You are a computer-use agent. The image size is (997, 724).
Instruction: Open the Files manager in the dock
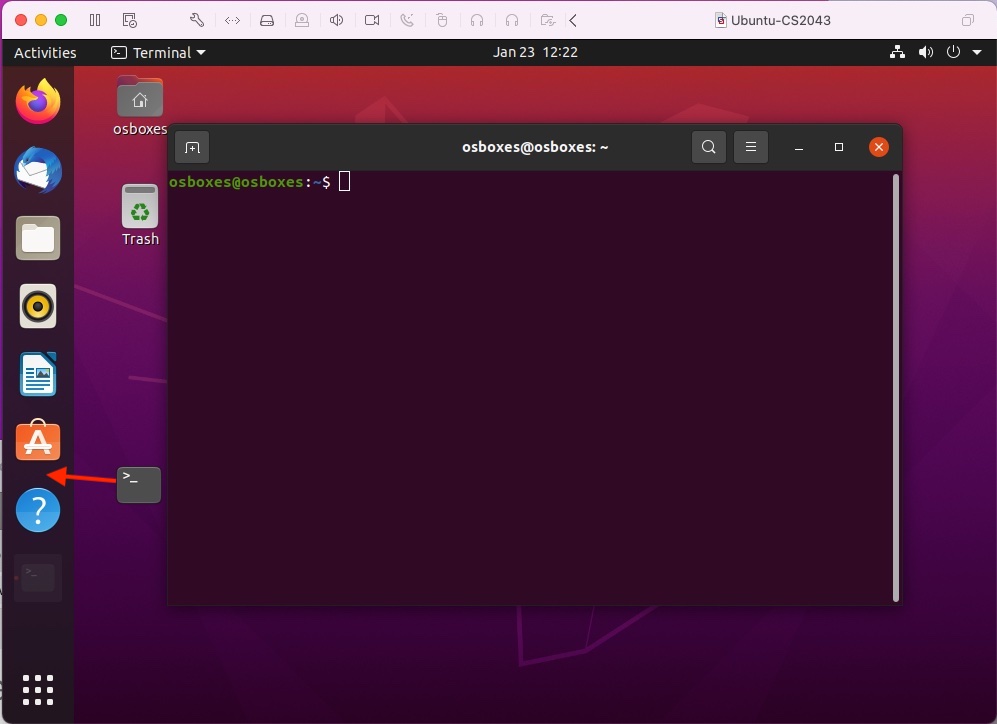point(38,238)
